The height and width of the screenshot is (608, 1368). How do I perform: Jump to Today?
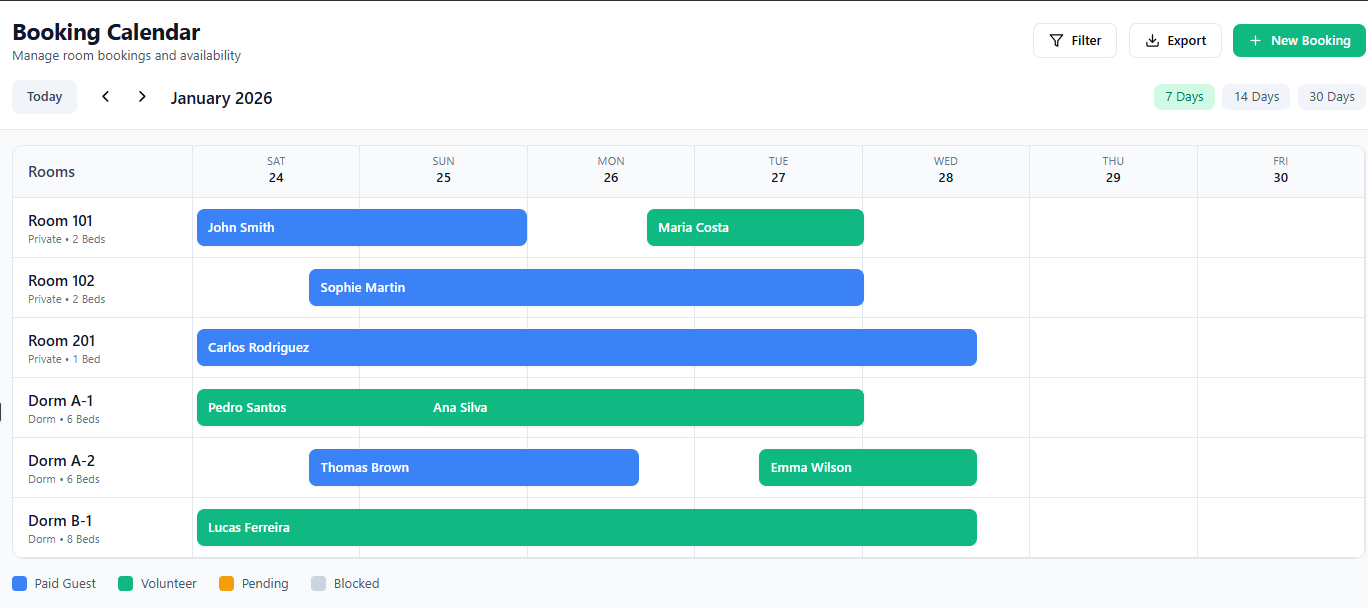point(44,97)
